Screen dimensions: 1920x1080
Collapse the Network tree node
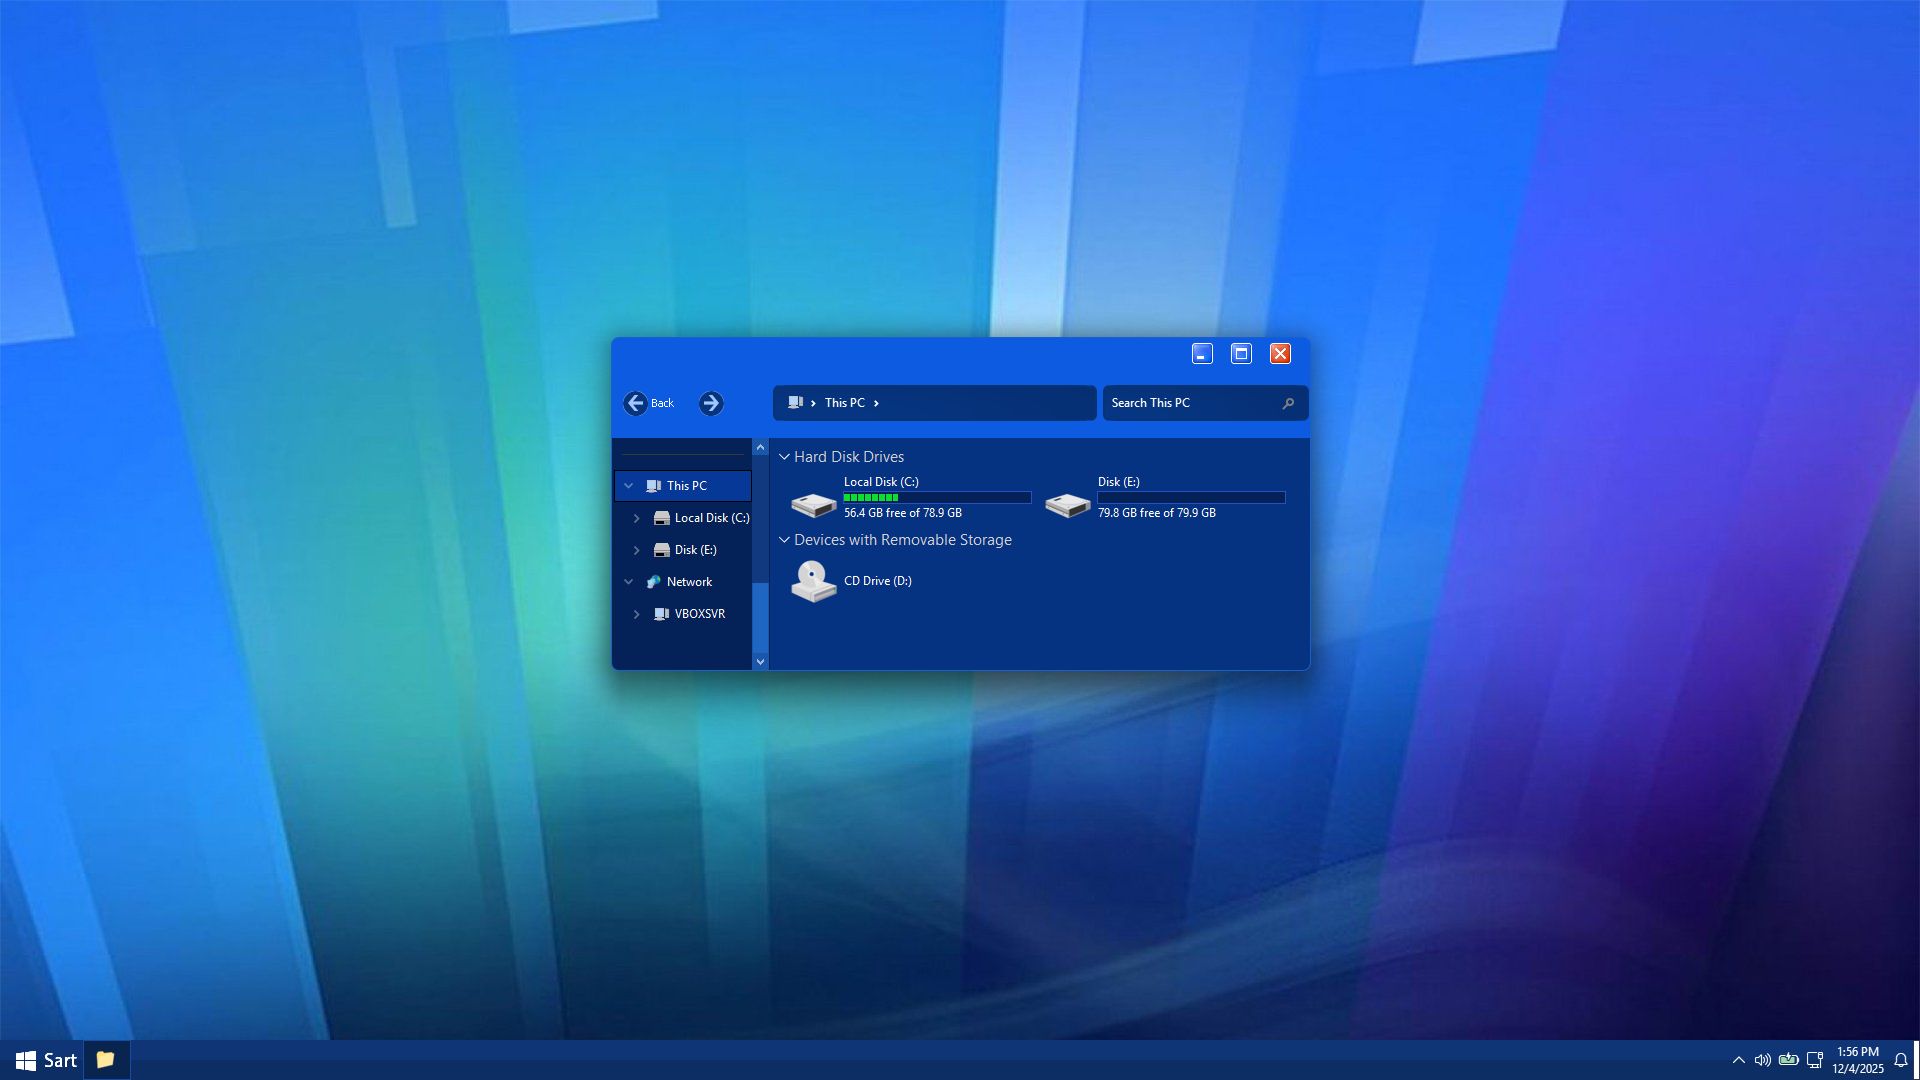click(629, 582)
